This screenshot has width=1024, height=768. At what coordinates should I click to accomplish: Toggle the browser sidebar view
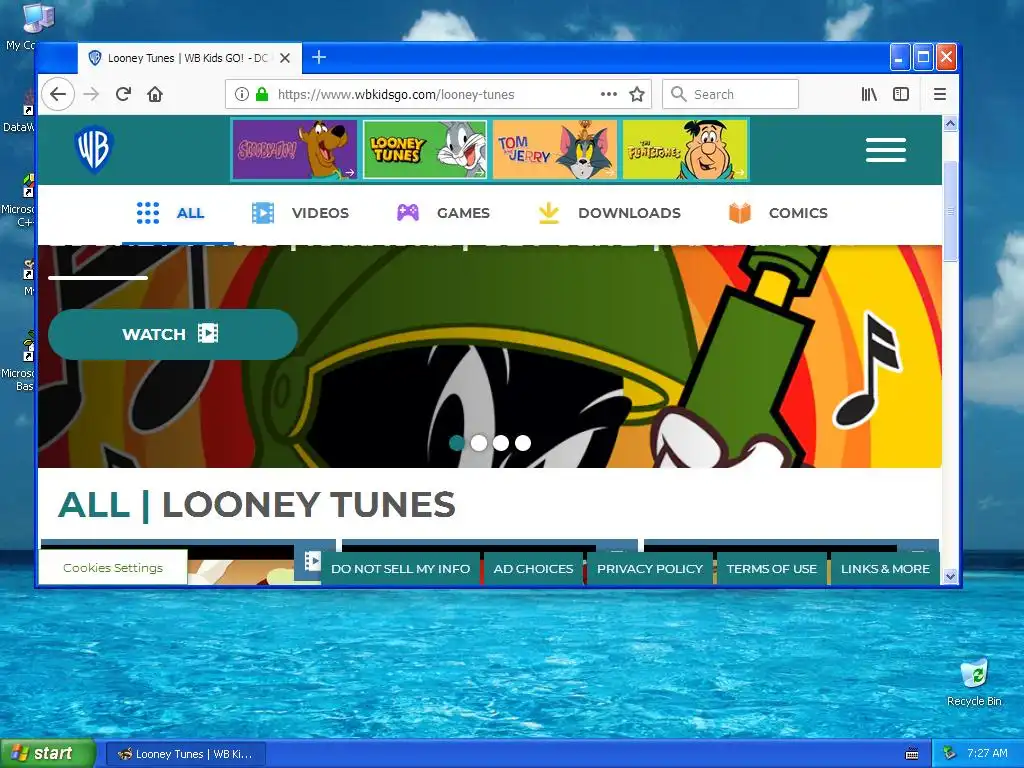click(x=901, y=94)
